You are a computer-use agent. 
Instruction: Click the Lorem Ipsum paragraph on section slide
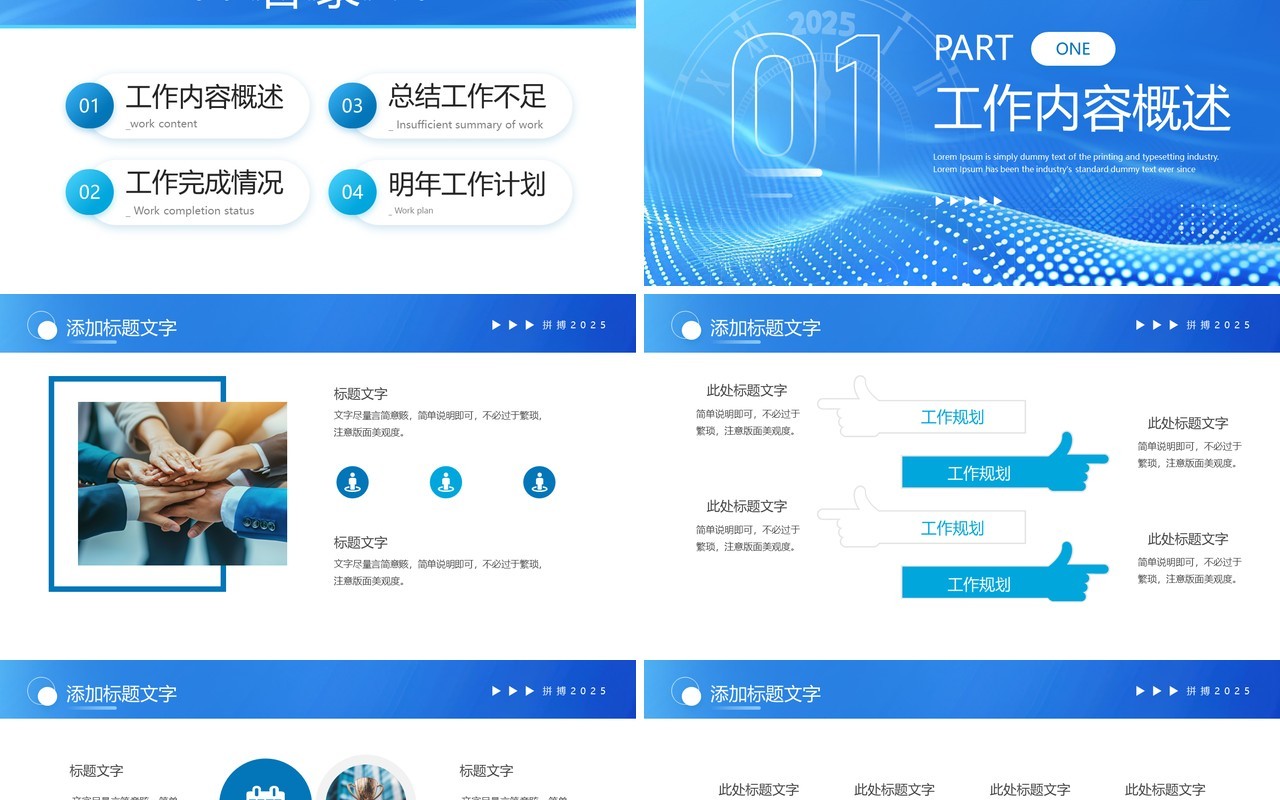[1076, 163]
